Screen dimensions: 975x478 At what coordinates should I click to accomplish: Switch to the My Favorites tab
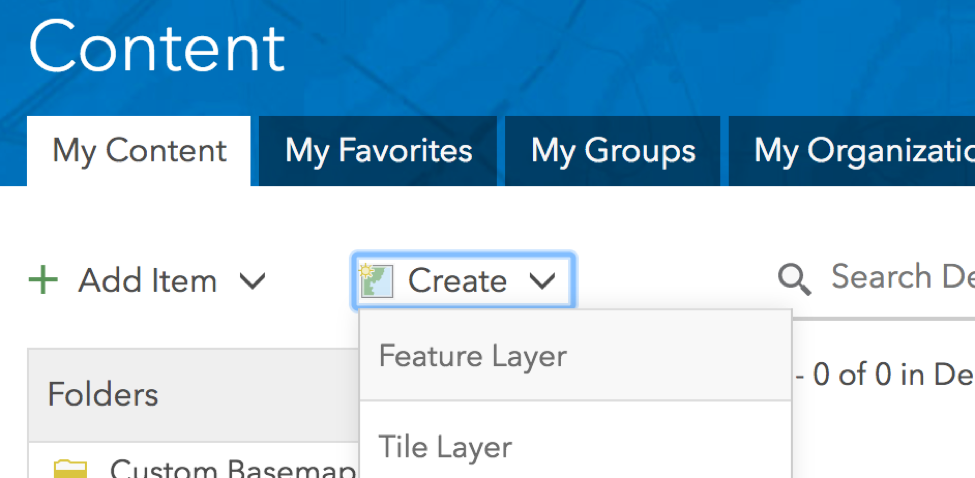(378, 151)
